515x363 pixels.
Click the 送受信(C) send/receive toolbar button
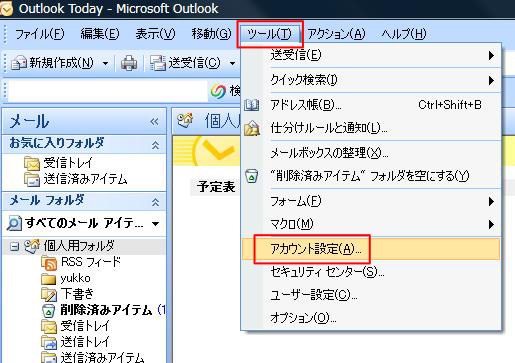185,63
